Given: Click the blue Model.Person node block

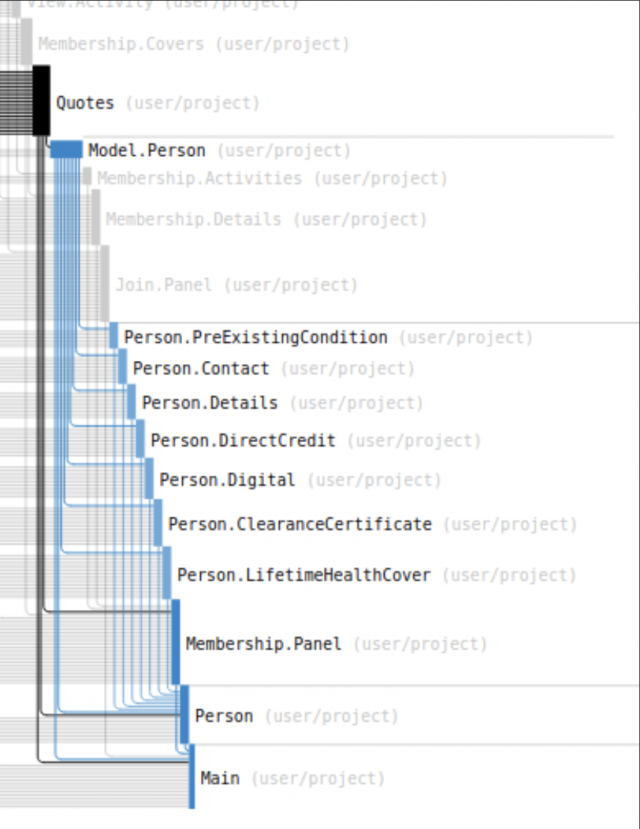Looking at the screenshot, I should [x=66, y=149].
